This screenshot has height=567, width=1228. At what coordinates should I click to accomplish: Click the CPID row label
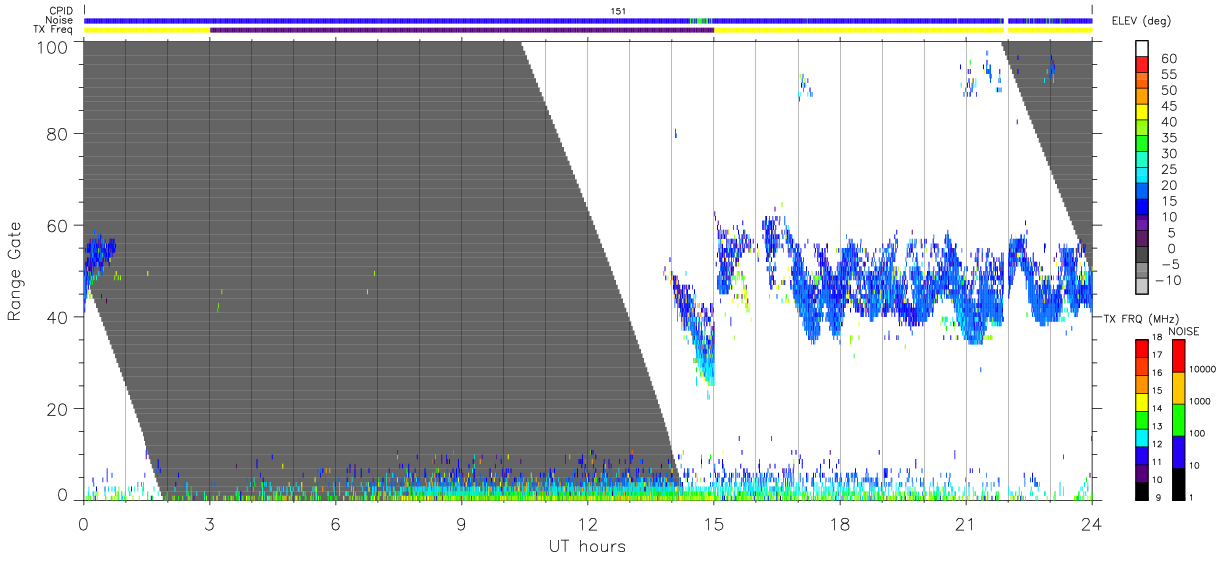pyautogui.click(x=60, y=11)
